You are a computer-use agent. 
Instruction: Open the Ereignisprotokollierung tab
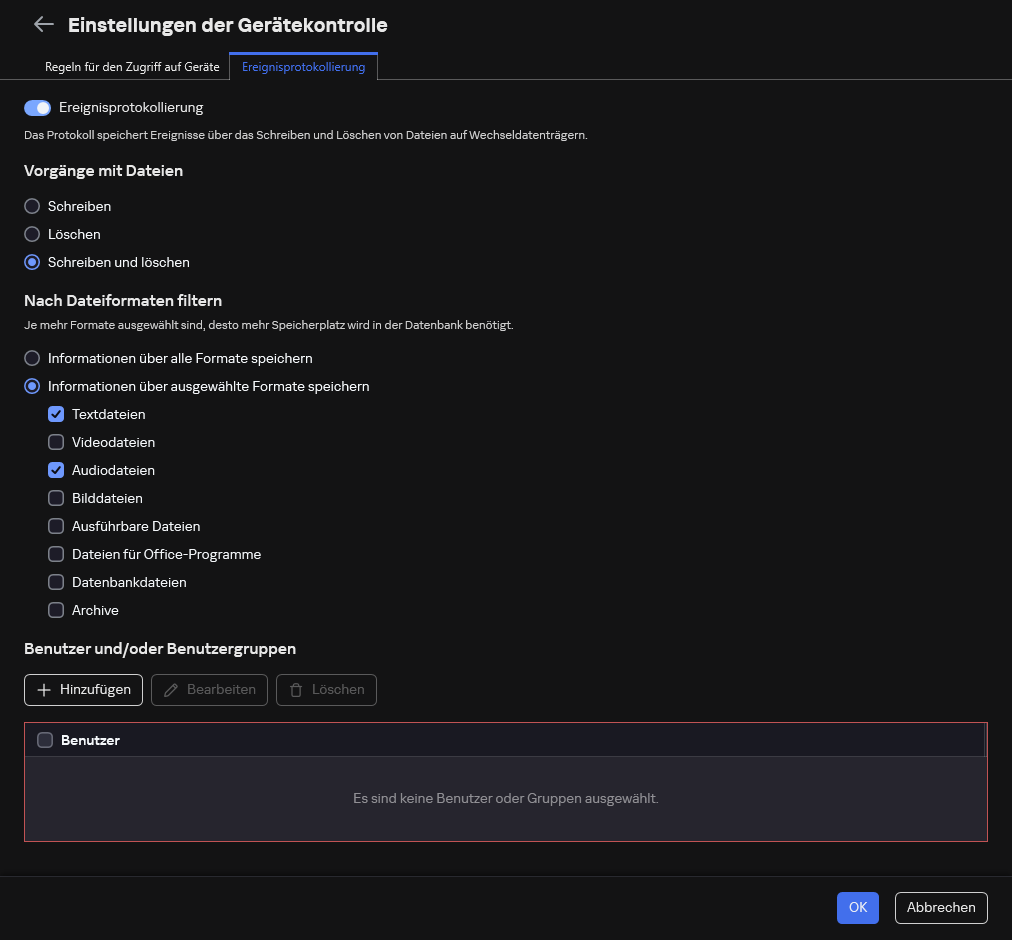pyautogui.click(x=303, y=67)
